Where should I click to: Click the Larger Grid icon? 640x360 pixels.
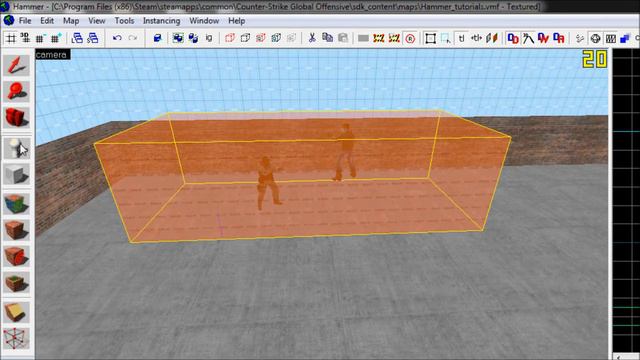56,38
